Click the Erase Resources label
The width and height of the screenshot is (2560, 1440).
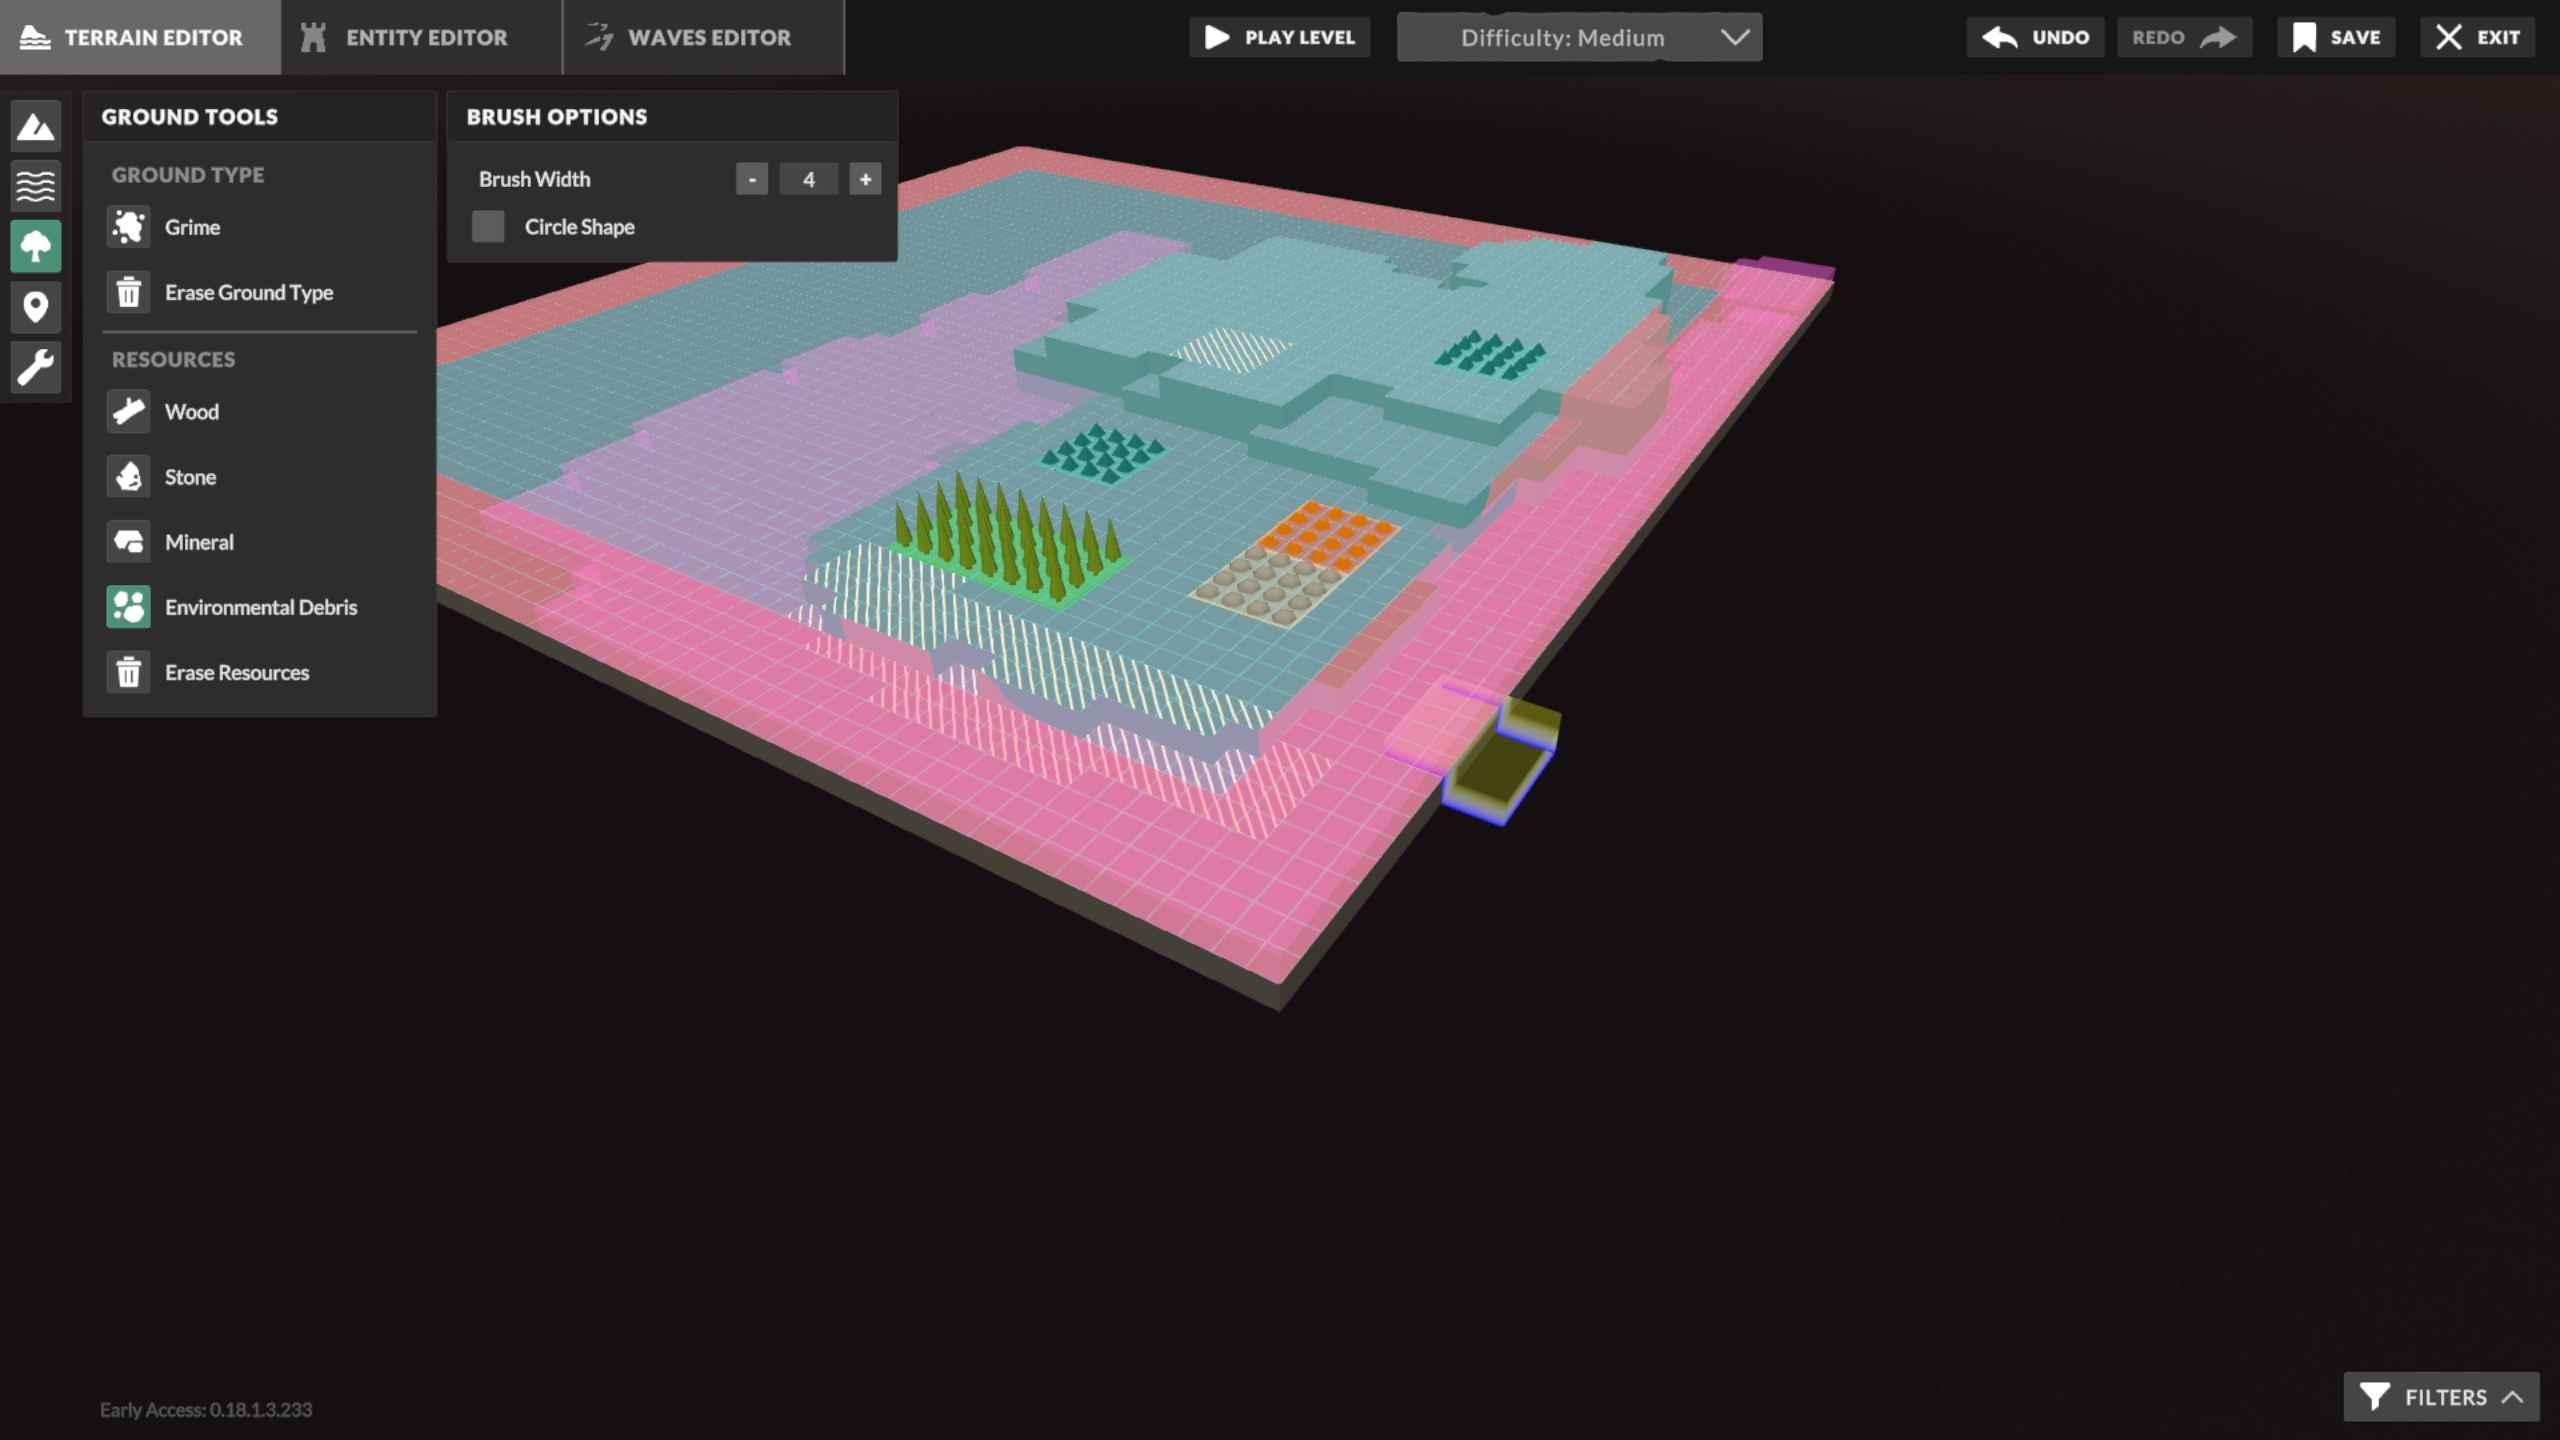237,672
